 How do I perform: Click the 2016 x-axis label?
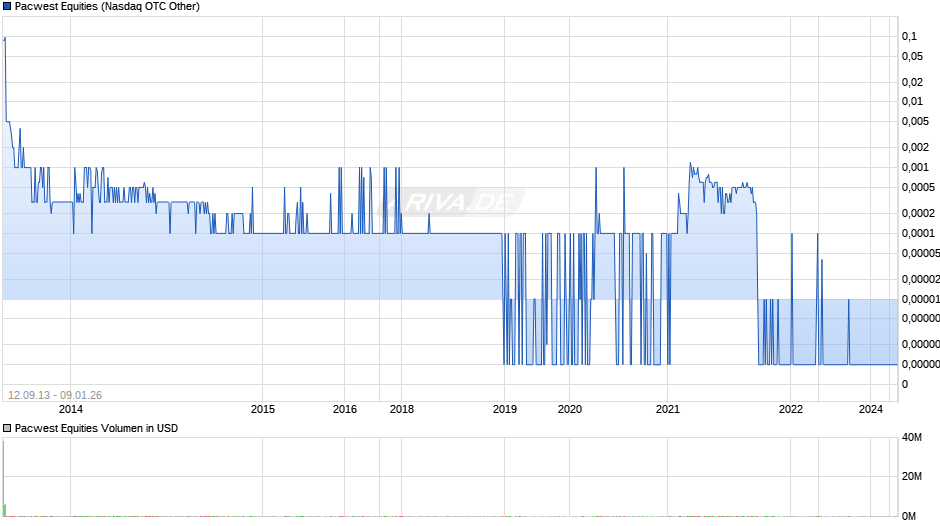click(345, 409)
